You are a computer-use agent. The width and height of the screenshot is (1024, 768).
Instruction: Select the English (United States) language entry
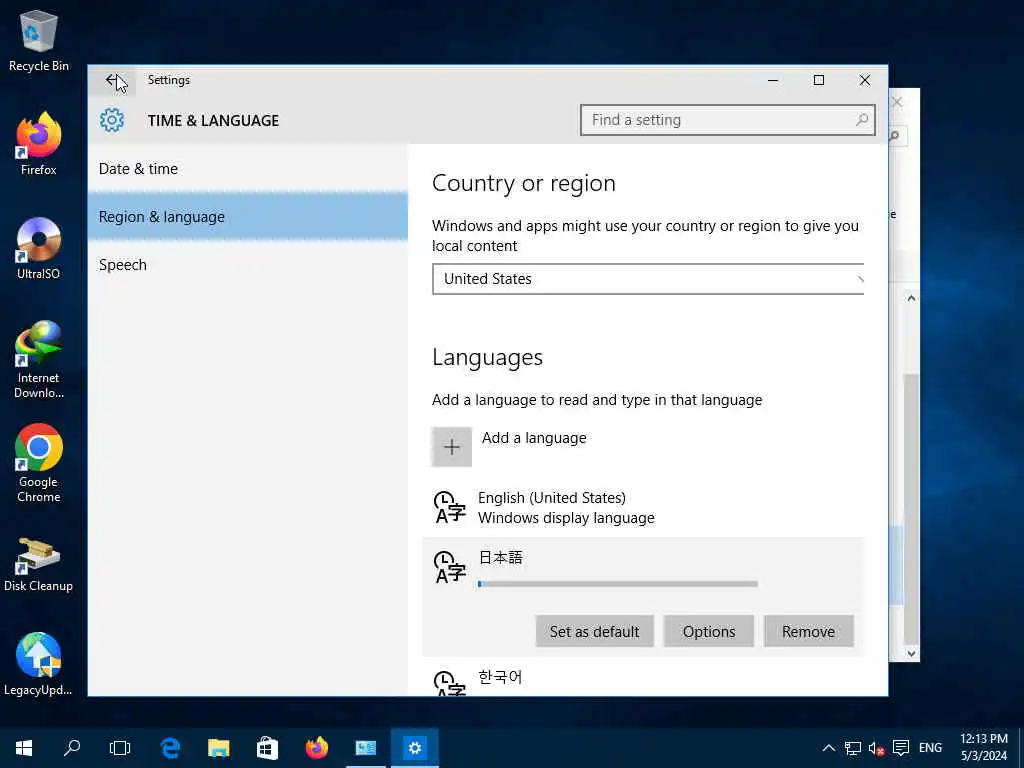(x=643, y=507)
